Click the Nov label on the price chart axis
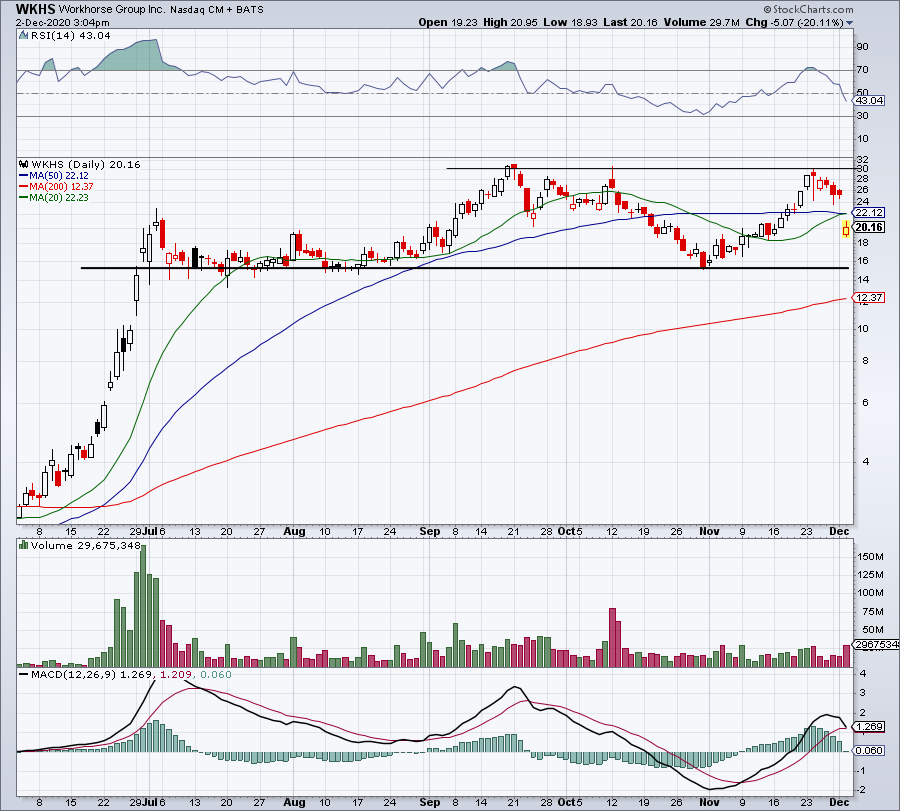The image size is (900, 811). point(709,531)
